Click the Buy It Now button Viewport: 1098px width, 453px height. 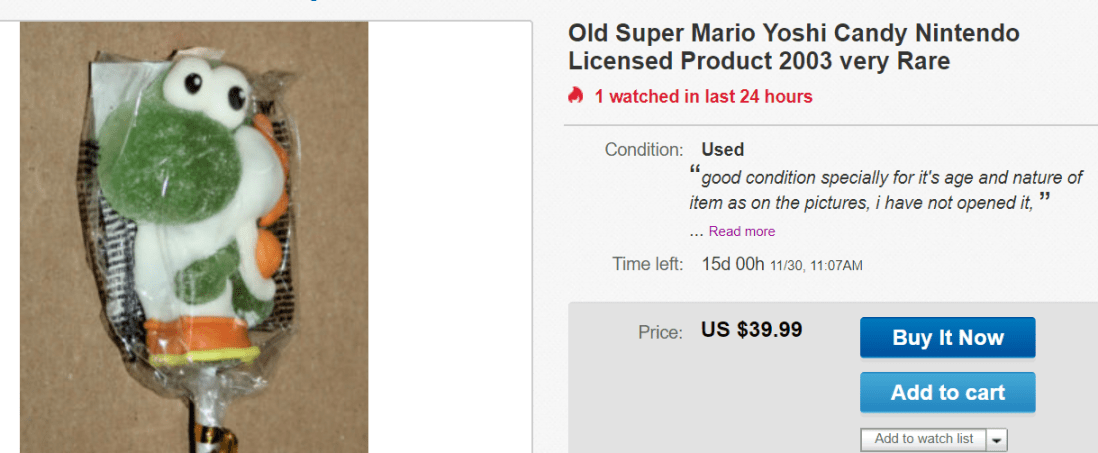click(x=947, y=338)
